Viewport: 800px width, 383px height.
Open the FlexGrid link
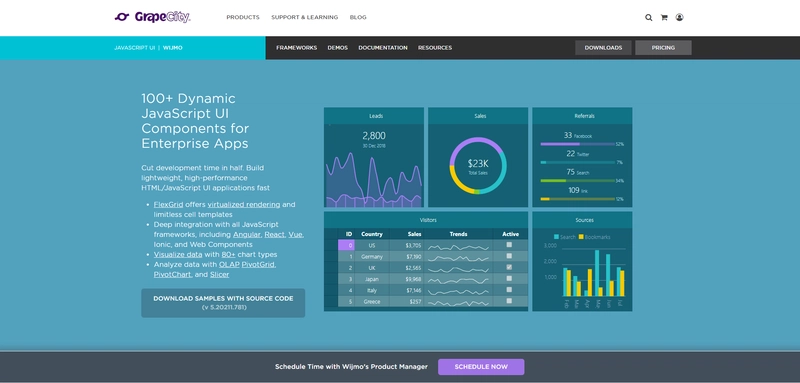click(168, 205)
